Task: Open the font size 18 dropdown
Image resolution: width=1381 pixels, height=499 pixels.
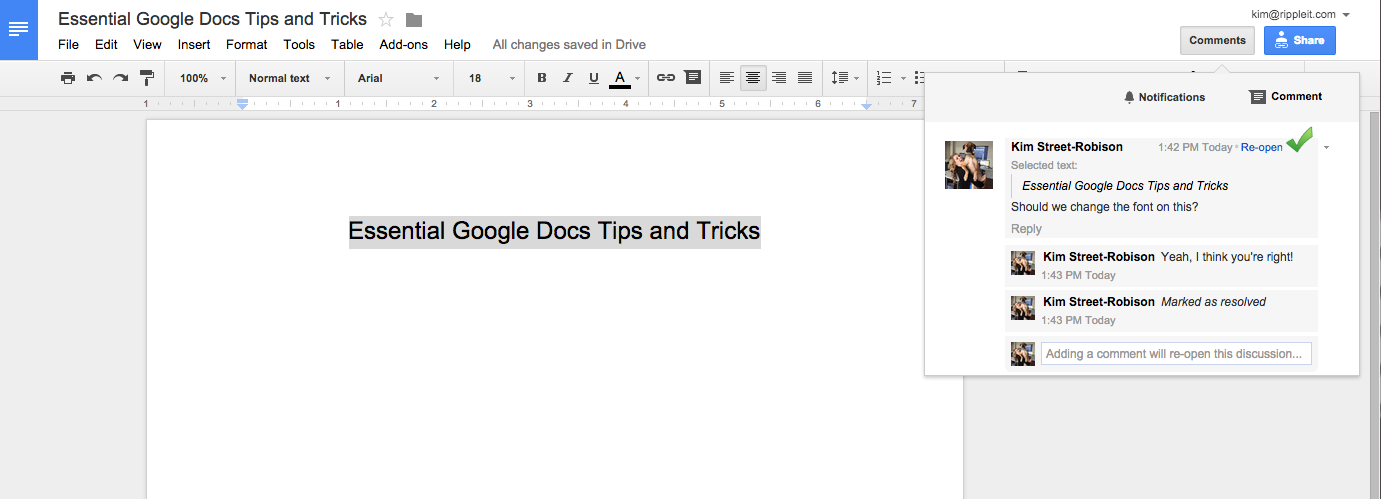Action: [x=491, y=78]
